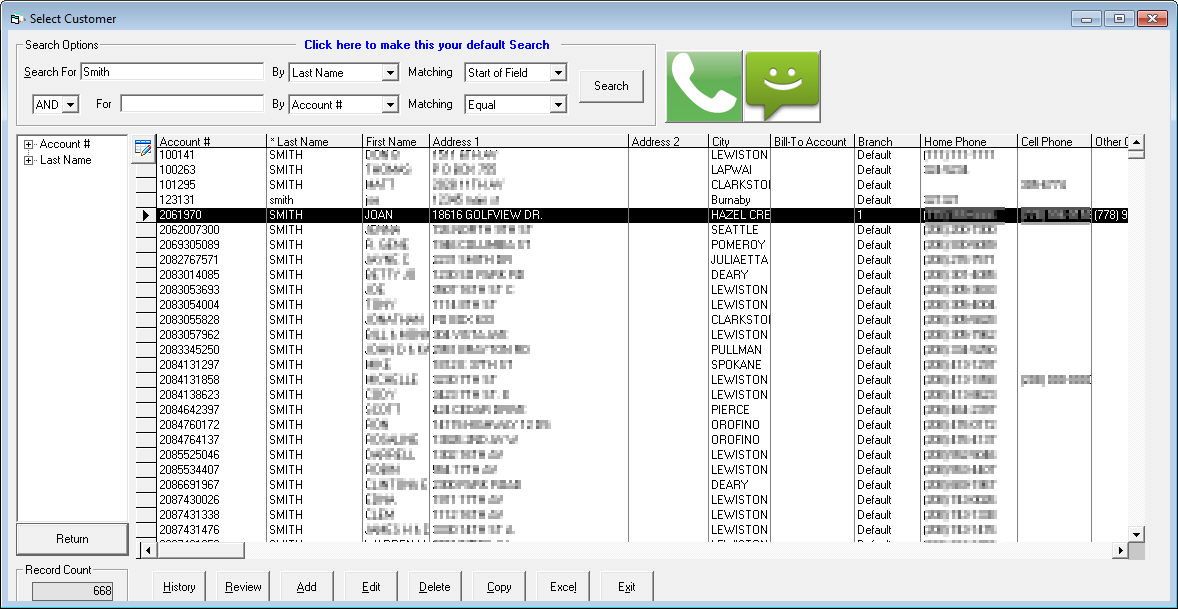Click the Address 1 column header
The image size is (1178, 609).
tap(529, 141)
